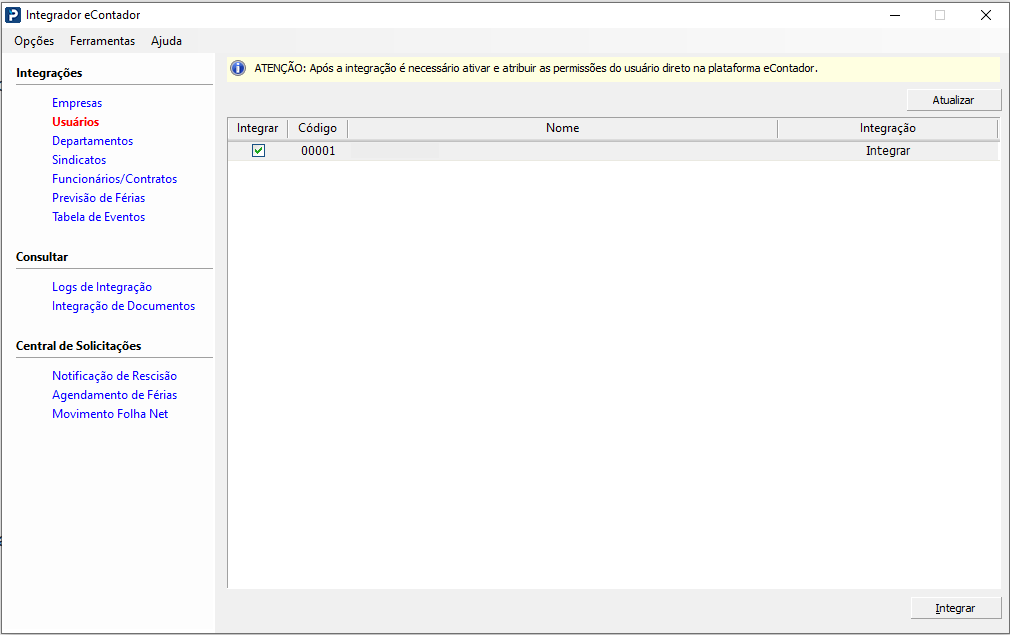Viewport: 1010px width, 636px height.
Task: Click the blue information icon in attention banner
Action: point(238,68)
